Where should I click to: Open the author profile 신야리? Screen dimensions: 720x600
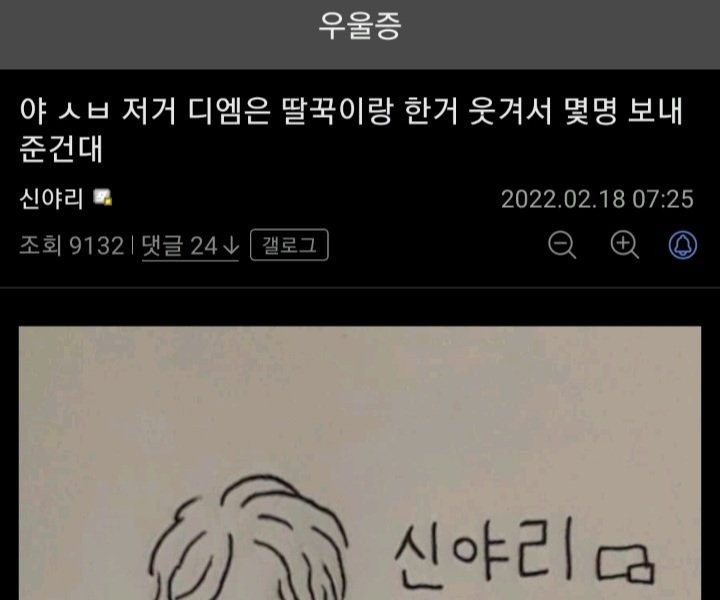(x=51, y=199)
